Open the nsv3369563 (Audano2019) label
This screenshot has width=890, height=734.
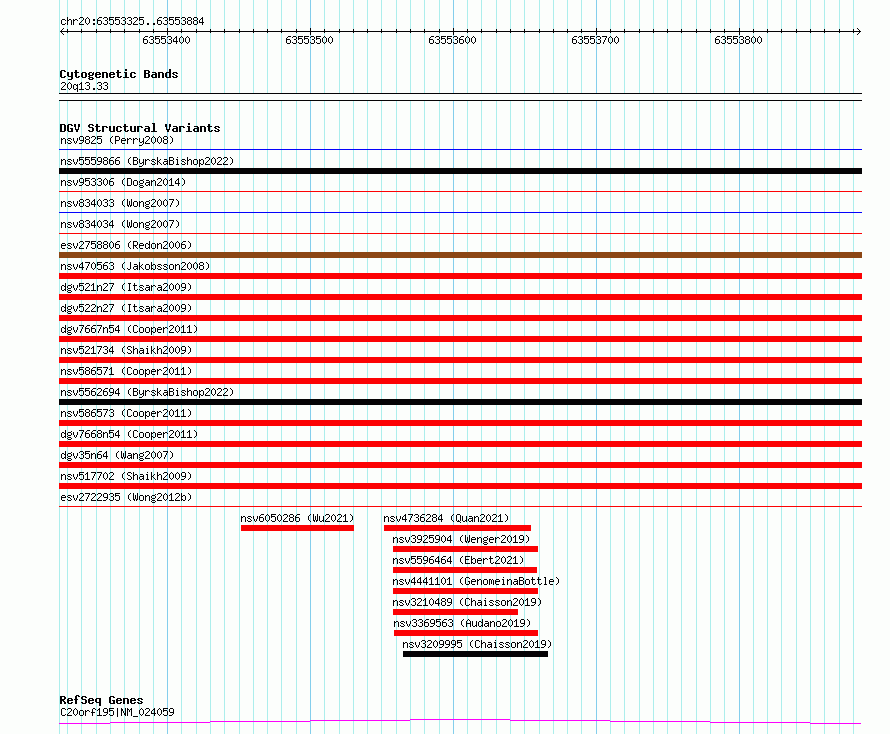[x=462, y=623]
